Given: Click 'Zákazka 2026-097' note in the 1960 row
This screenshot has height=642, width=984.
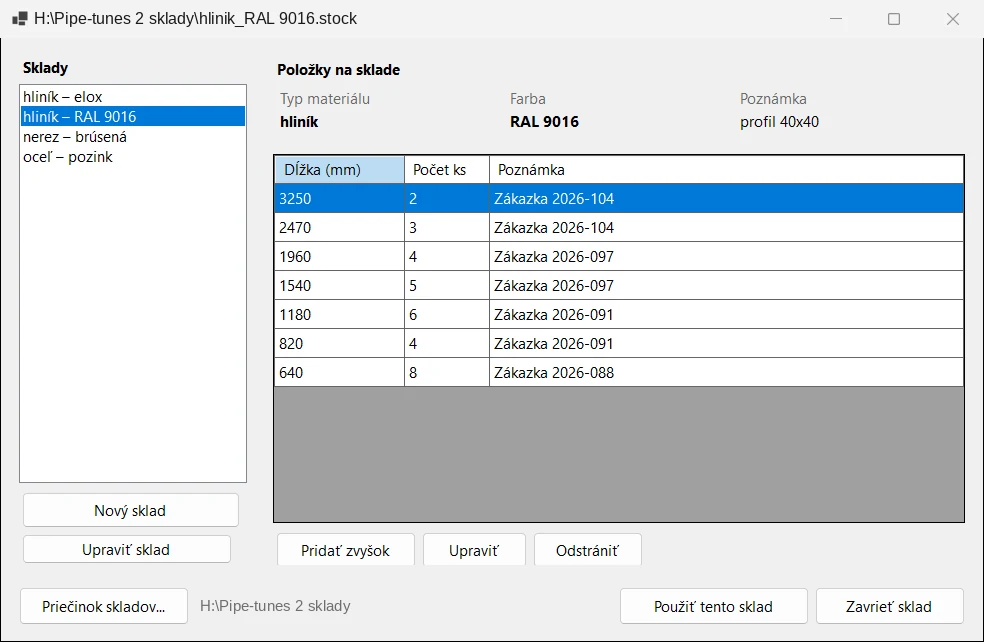Looking at the screenshot, I should 726,256.
